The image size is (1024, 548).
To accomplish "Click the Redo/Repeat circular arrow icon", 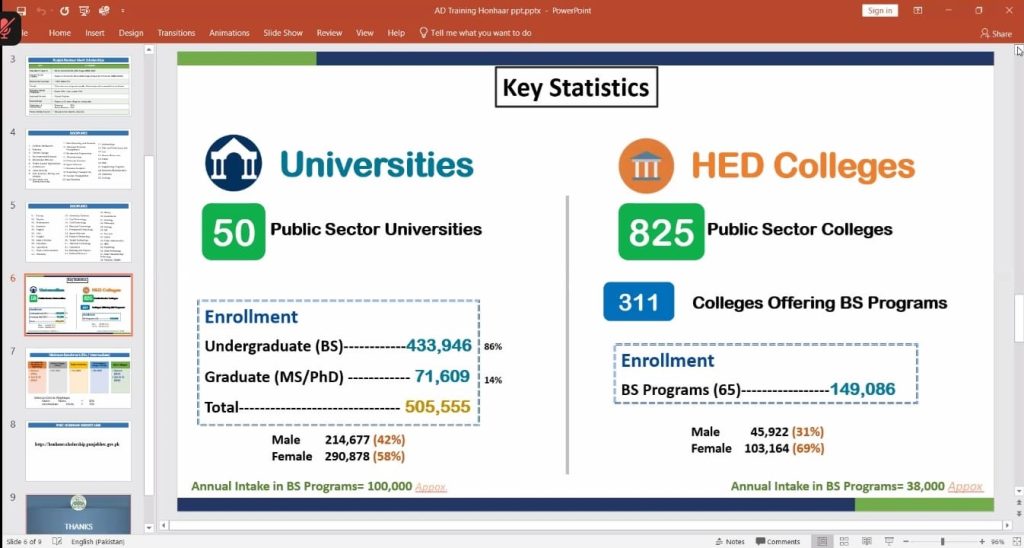I will (64, 10).
